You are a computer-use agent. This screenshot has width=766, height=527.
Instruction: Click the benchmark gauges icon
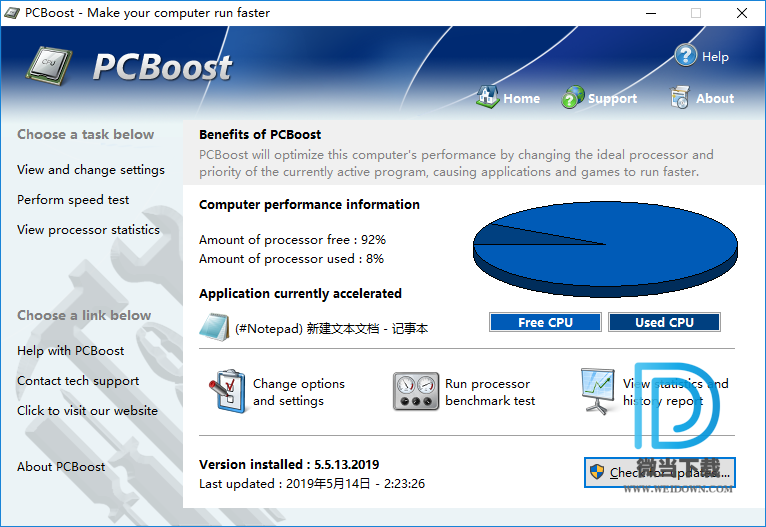[415, 391]
